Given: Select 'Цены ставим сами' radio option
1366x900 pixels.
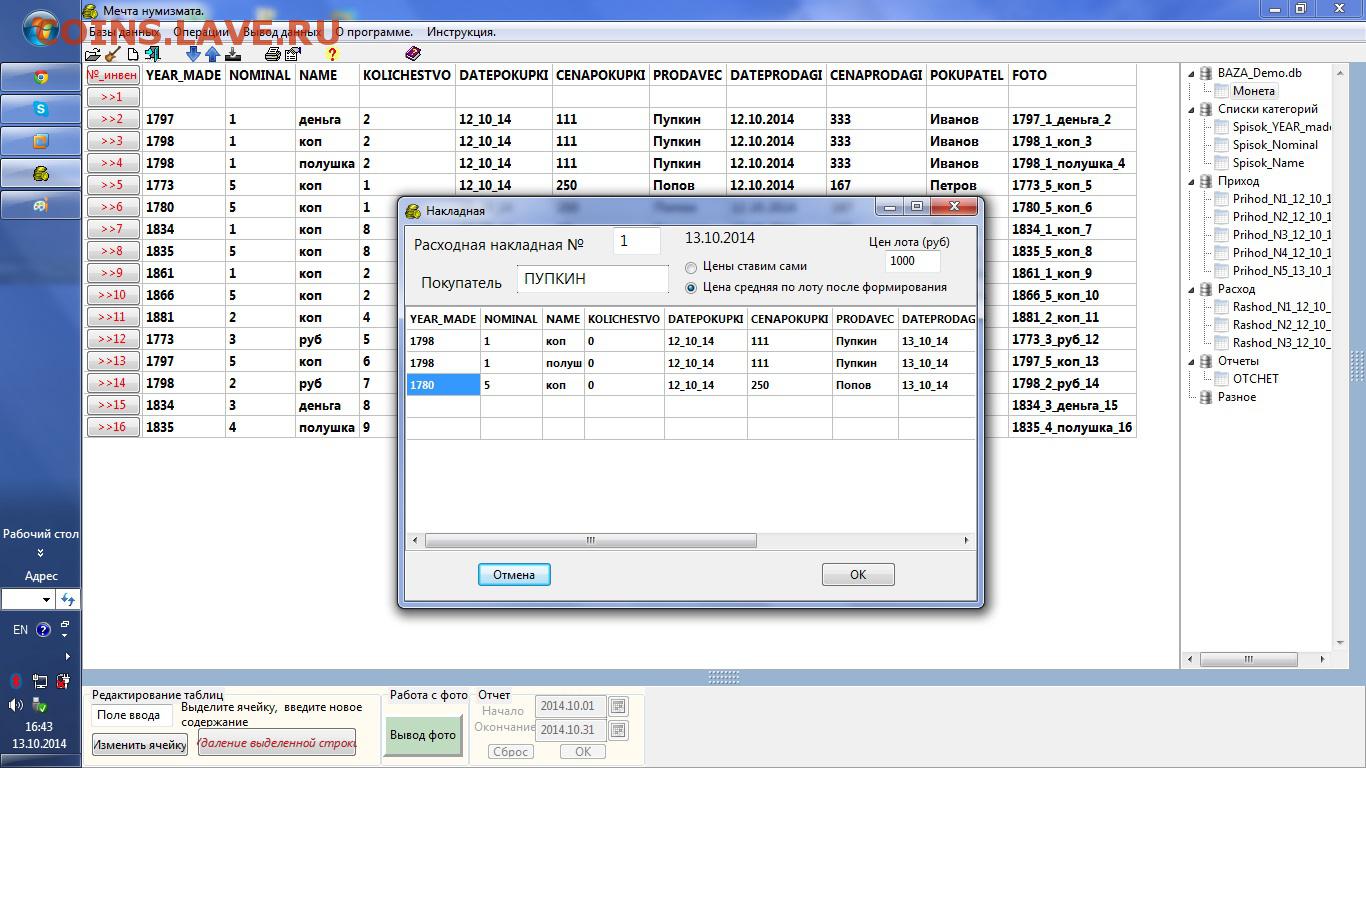Looking at the screenshot, I should (x=691, y=268).
